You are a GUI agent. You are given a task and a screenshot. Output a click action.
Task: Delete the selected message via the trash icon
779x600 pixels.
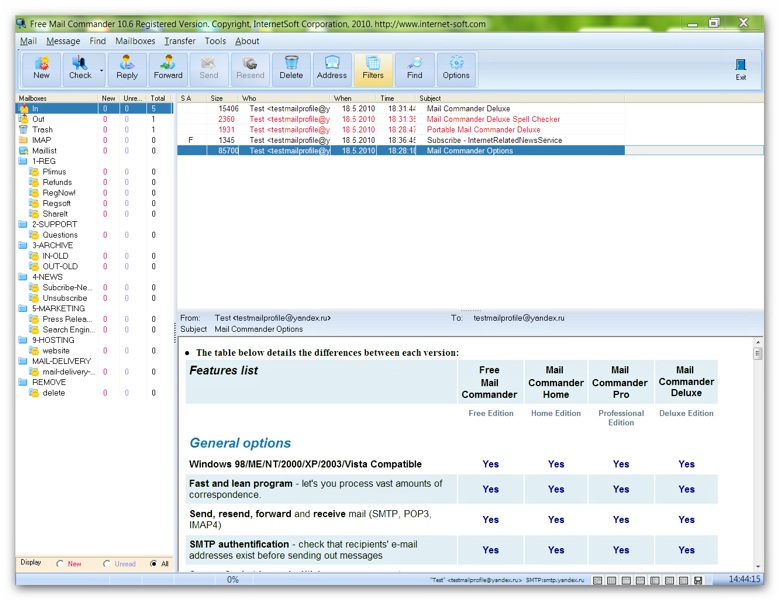[x=291, y=69]
